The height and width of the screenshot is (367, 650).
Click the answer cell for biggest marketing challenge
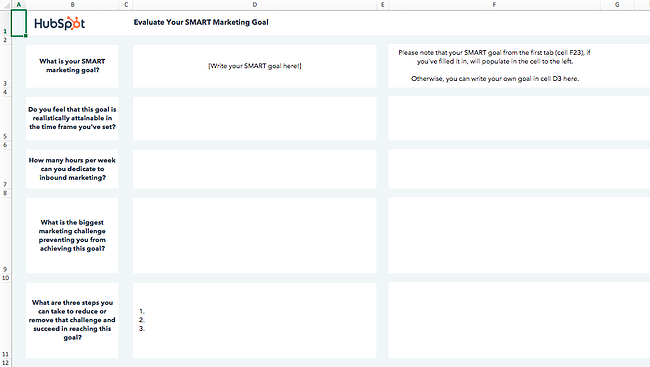coord(255,236)
